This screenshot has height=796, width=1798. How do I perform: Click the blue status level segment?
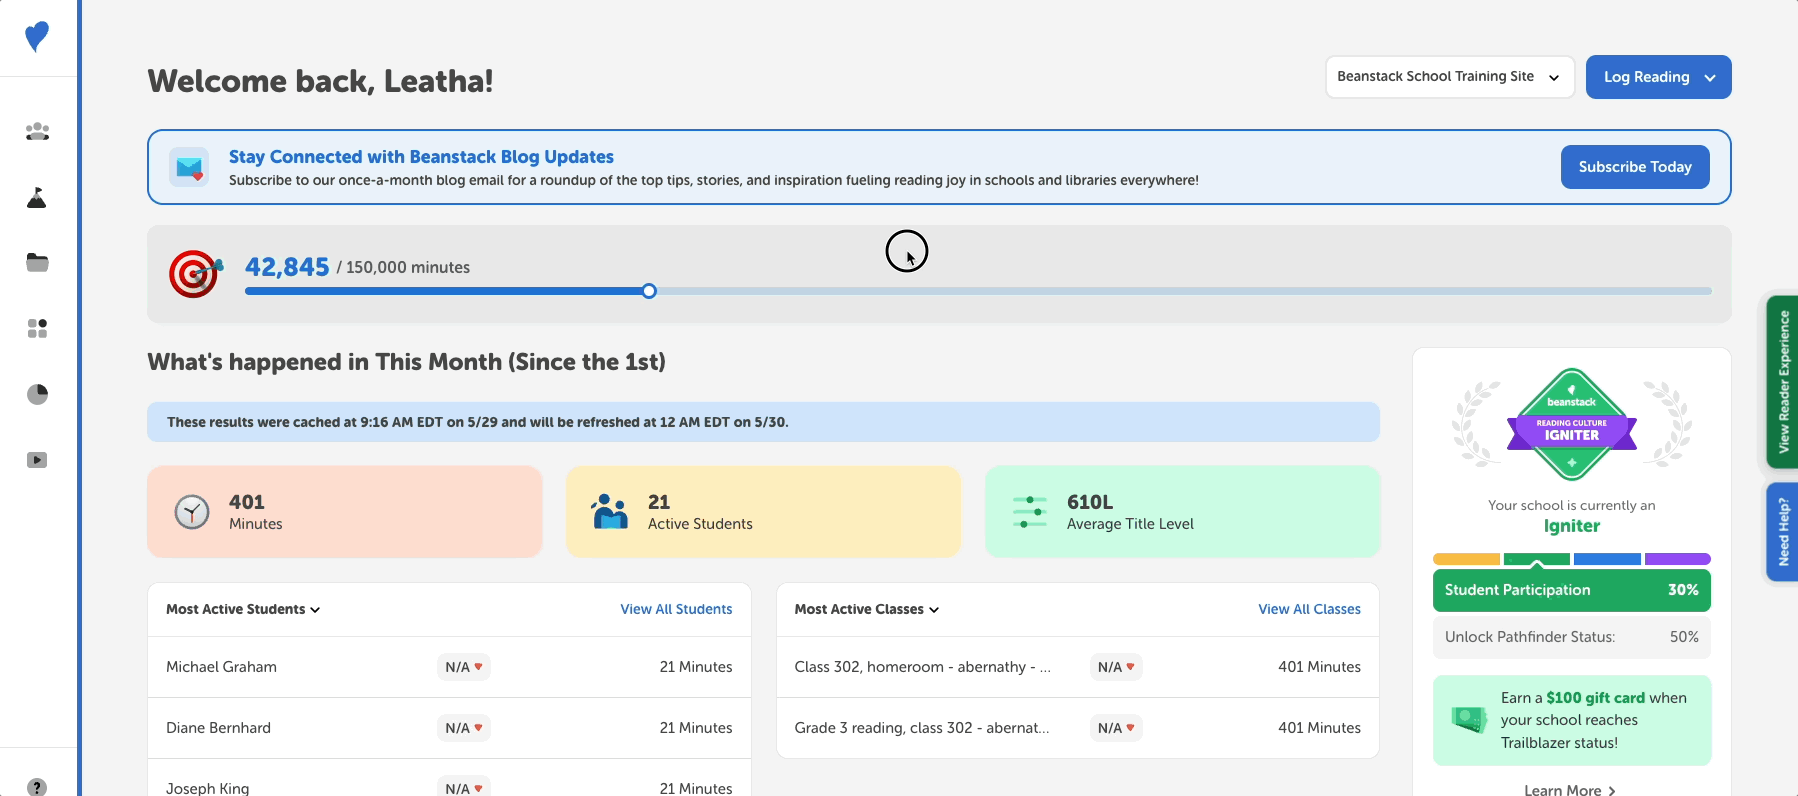point(1607,559)
